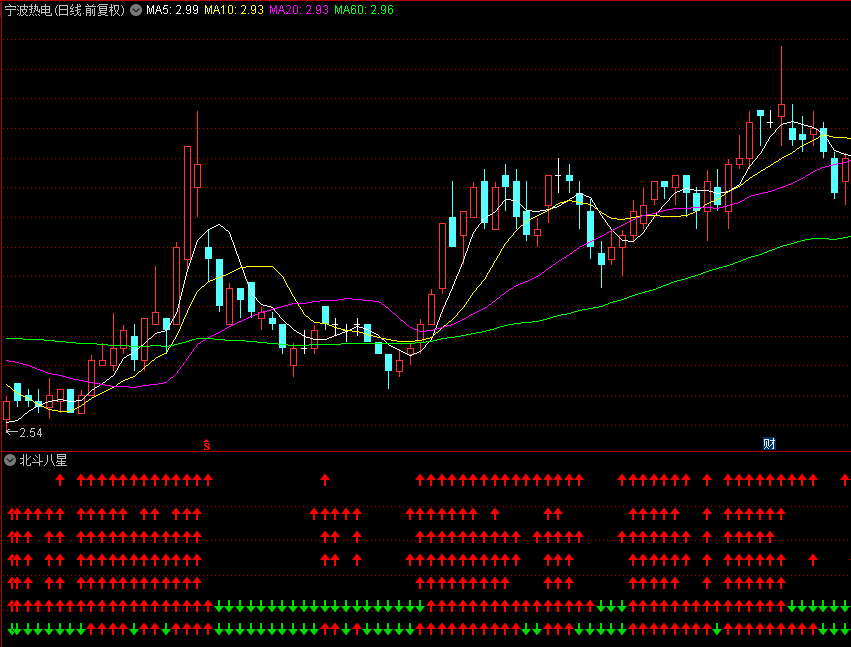Expand the chart settings dropdown beside 前复权

(x=136, y=10)
